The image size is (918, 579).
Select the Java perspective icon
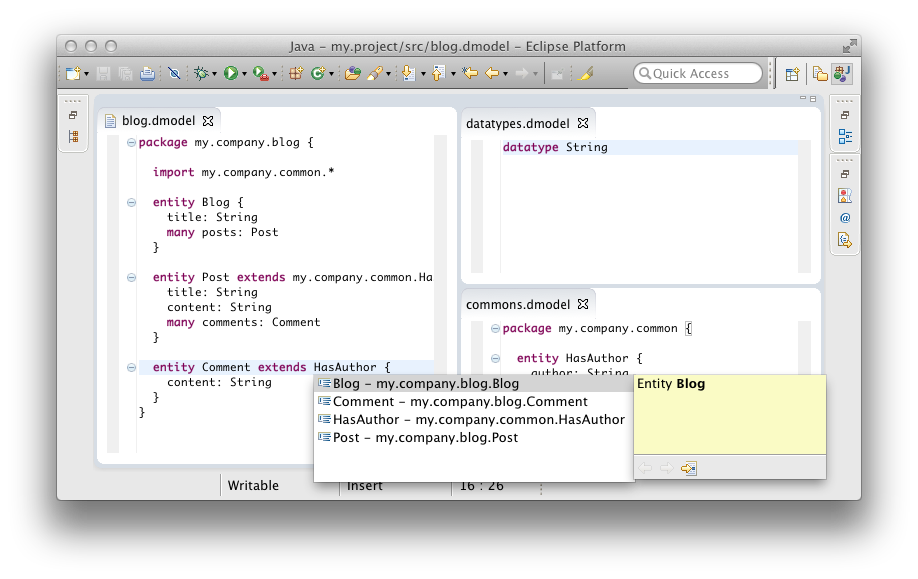[842, 74]
